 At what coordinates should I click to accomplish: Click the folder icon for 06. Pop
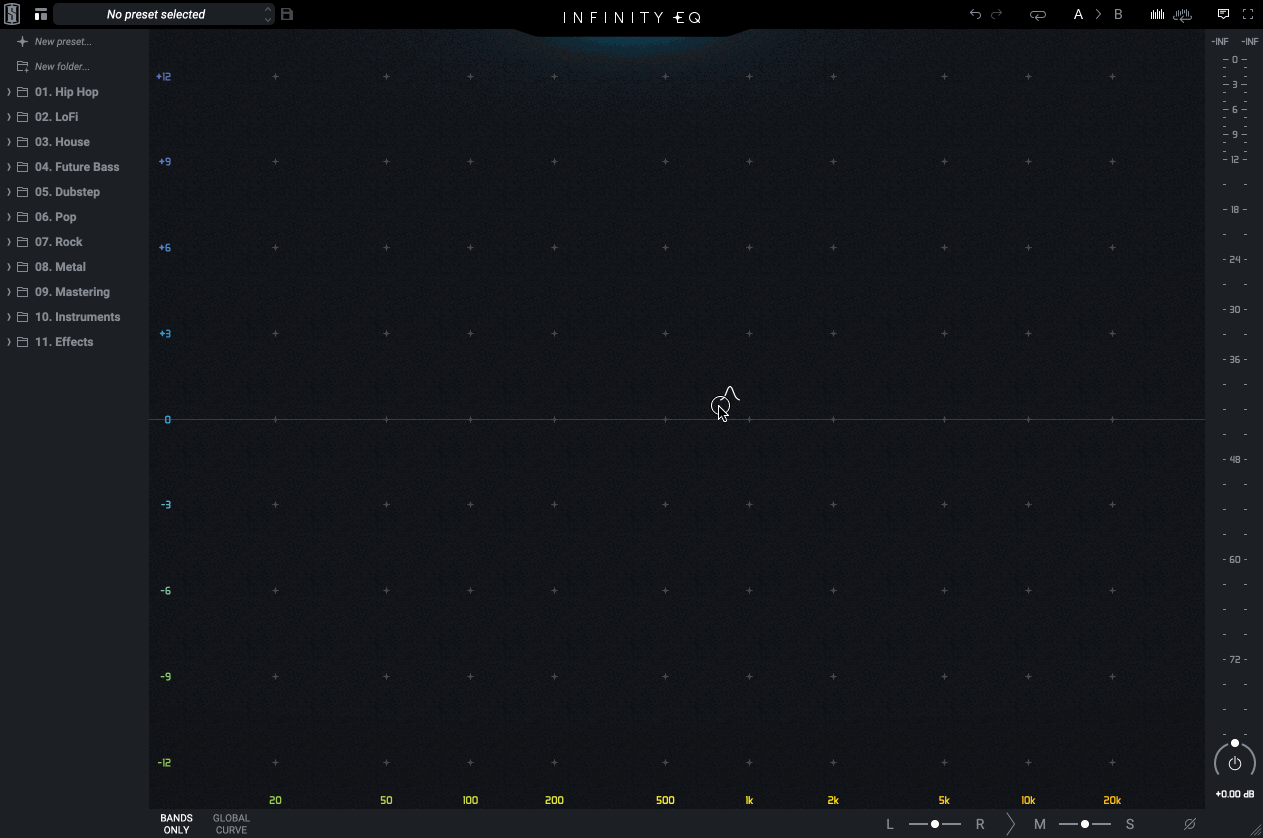[x=22, y=217]
